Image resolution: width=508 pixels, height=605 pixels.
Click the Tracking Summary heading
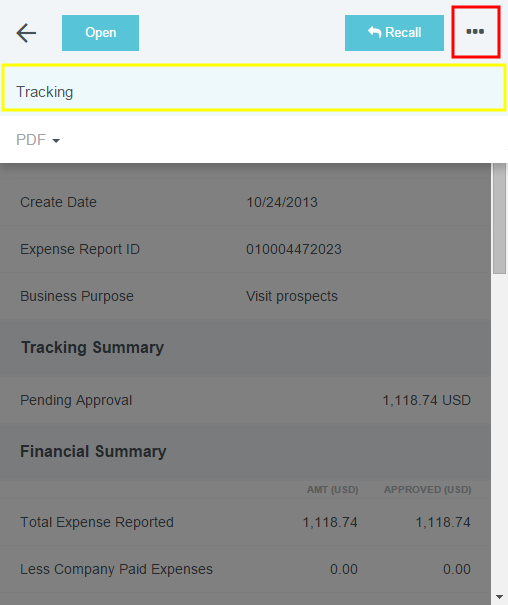(93, 347)
